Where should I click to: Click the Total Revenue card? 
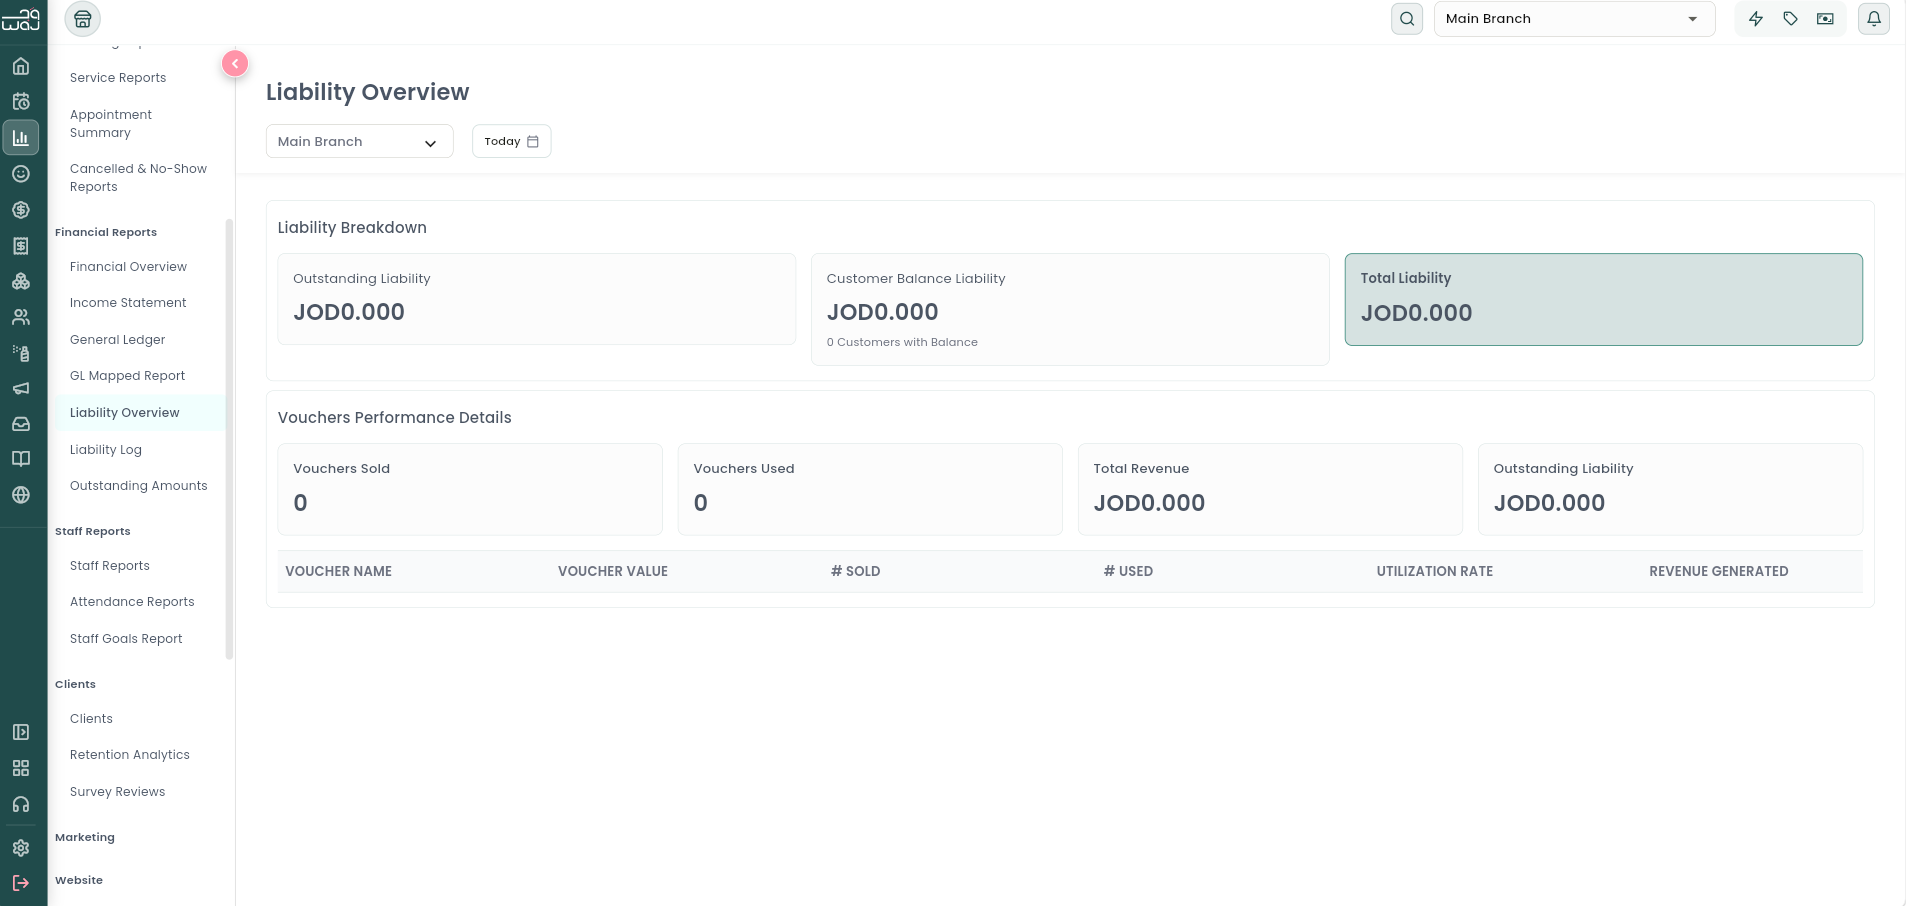pyautogui.click(x=1270, y=490)
